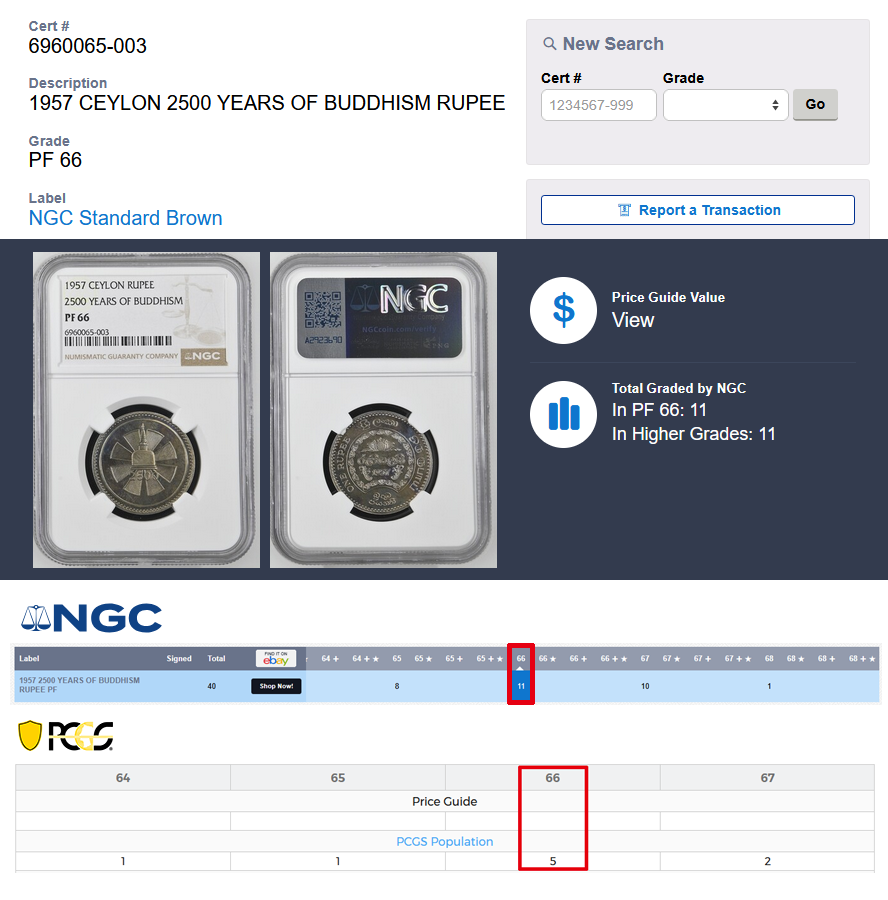This screenshot has height=900, width=888.
Task: Click the transaction icon in Report button
Action: (x=625, y=210)
